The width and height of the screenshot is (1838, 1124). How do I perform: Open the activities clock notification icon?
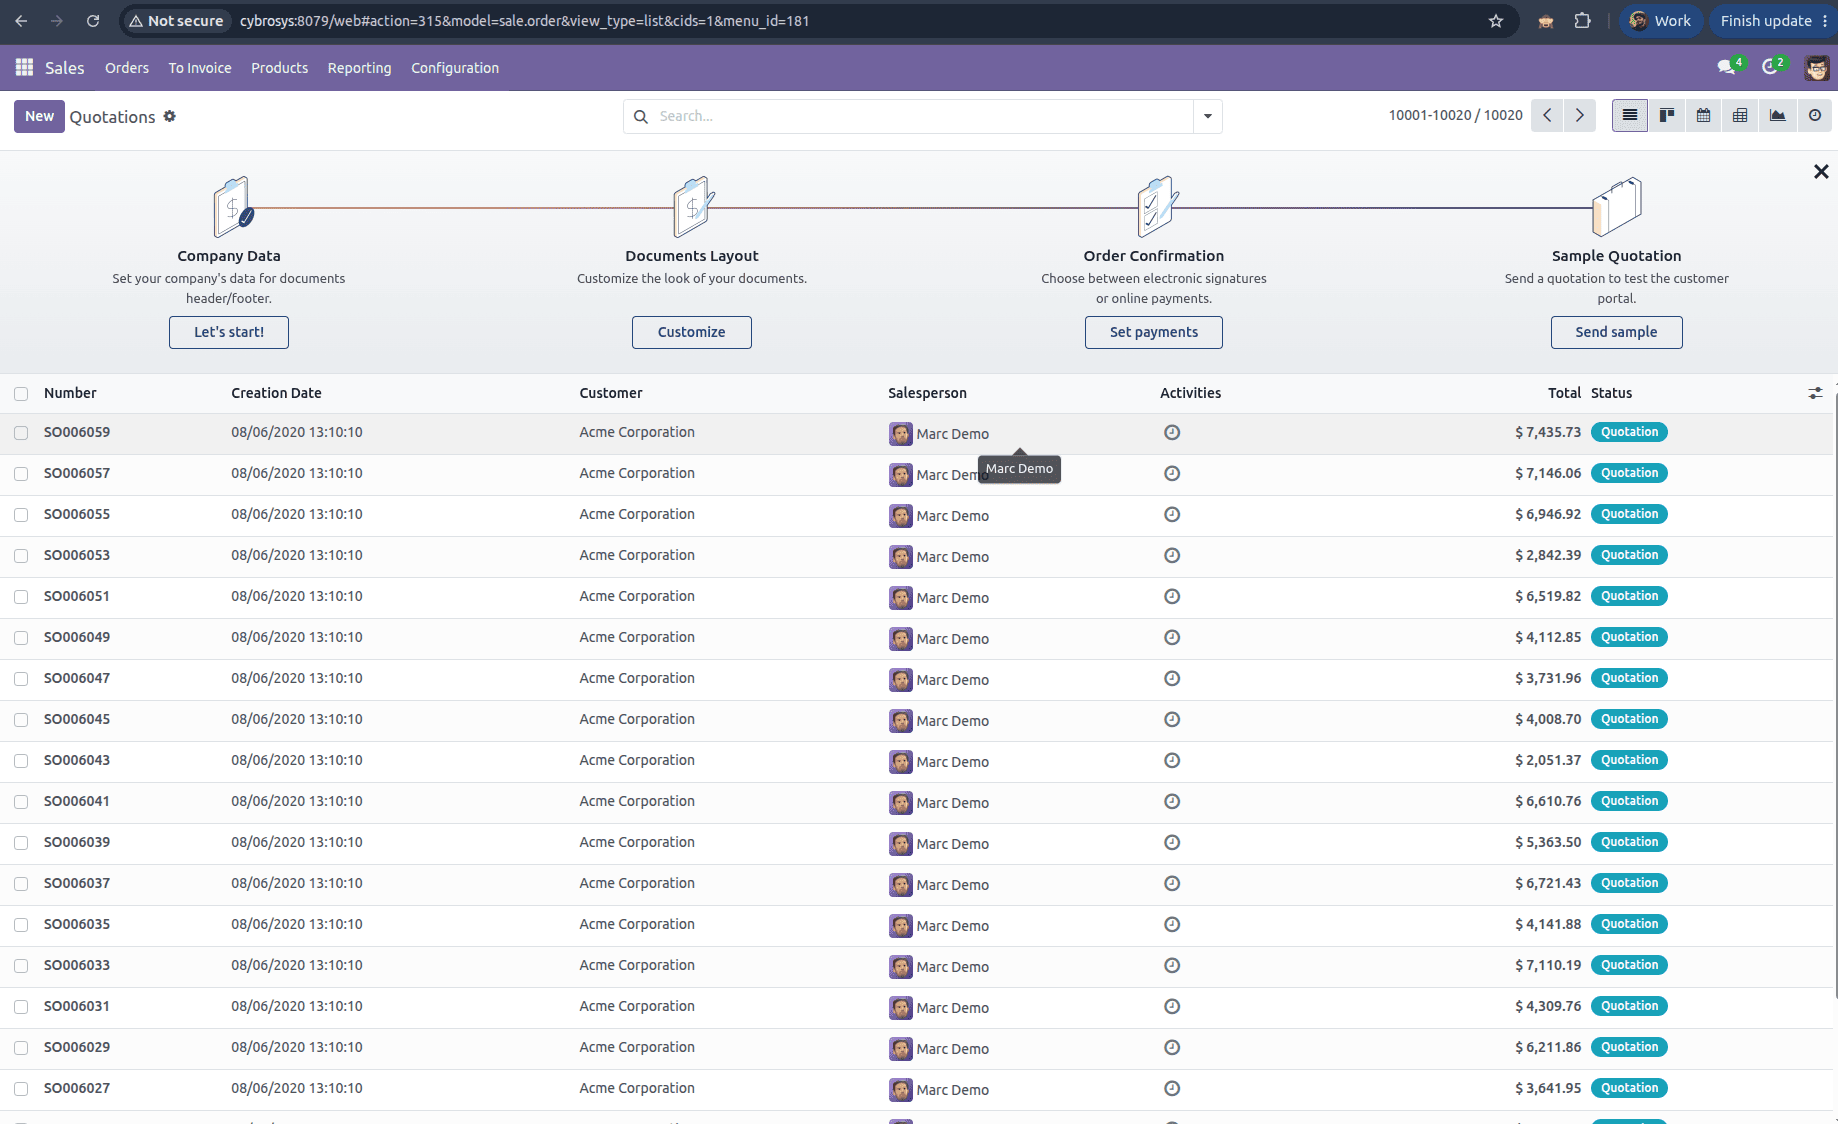pos(1772,67)
